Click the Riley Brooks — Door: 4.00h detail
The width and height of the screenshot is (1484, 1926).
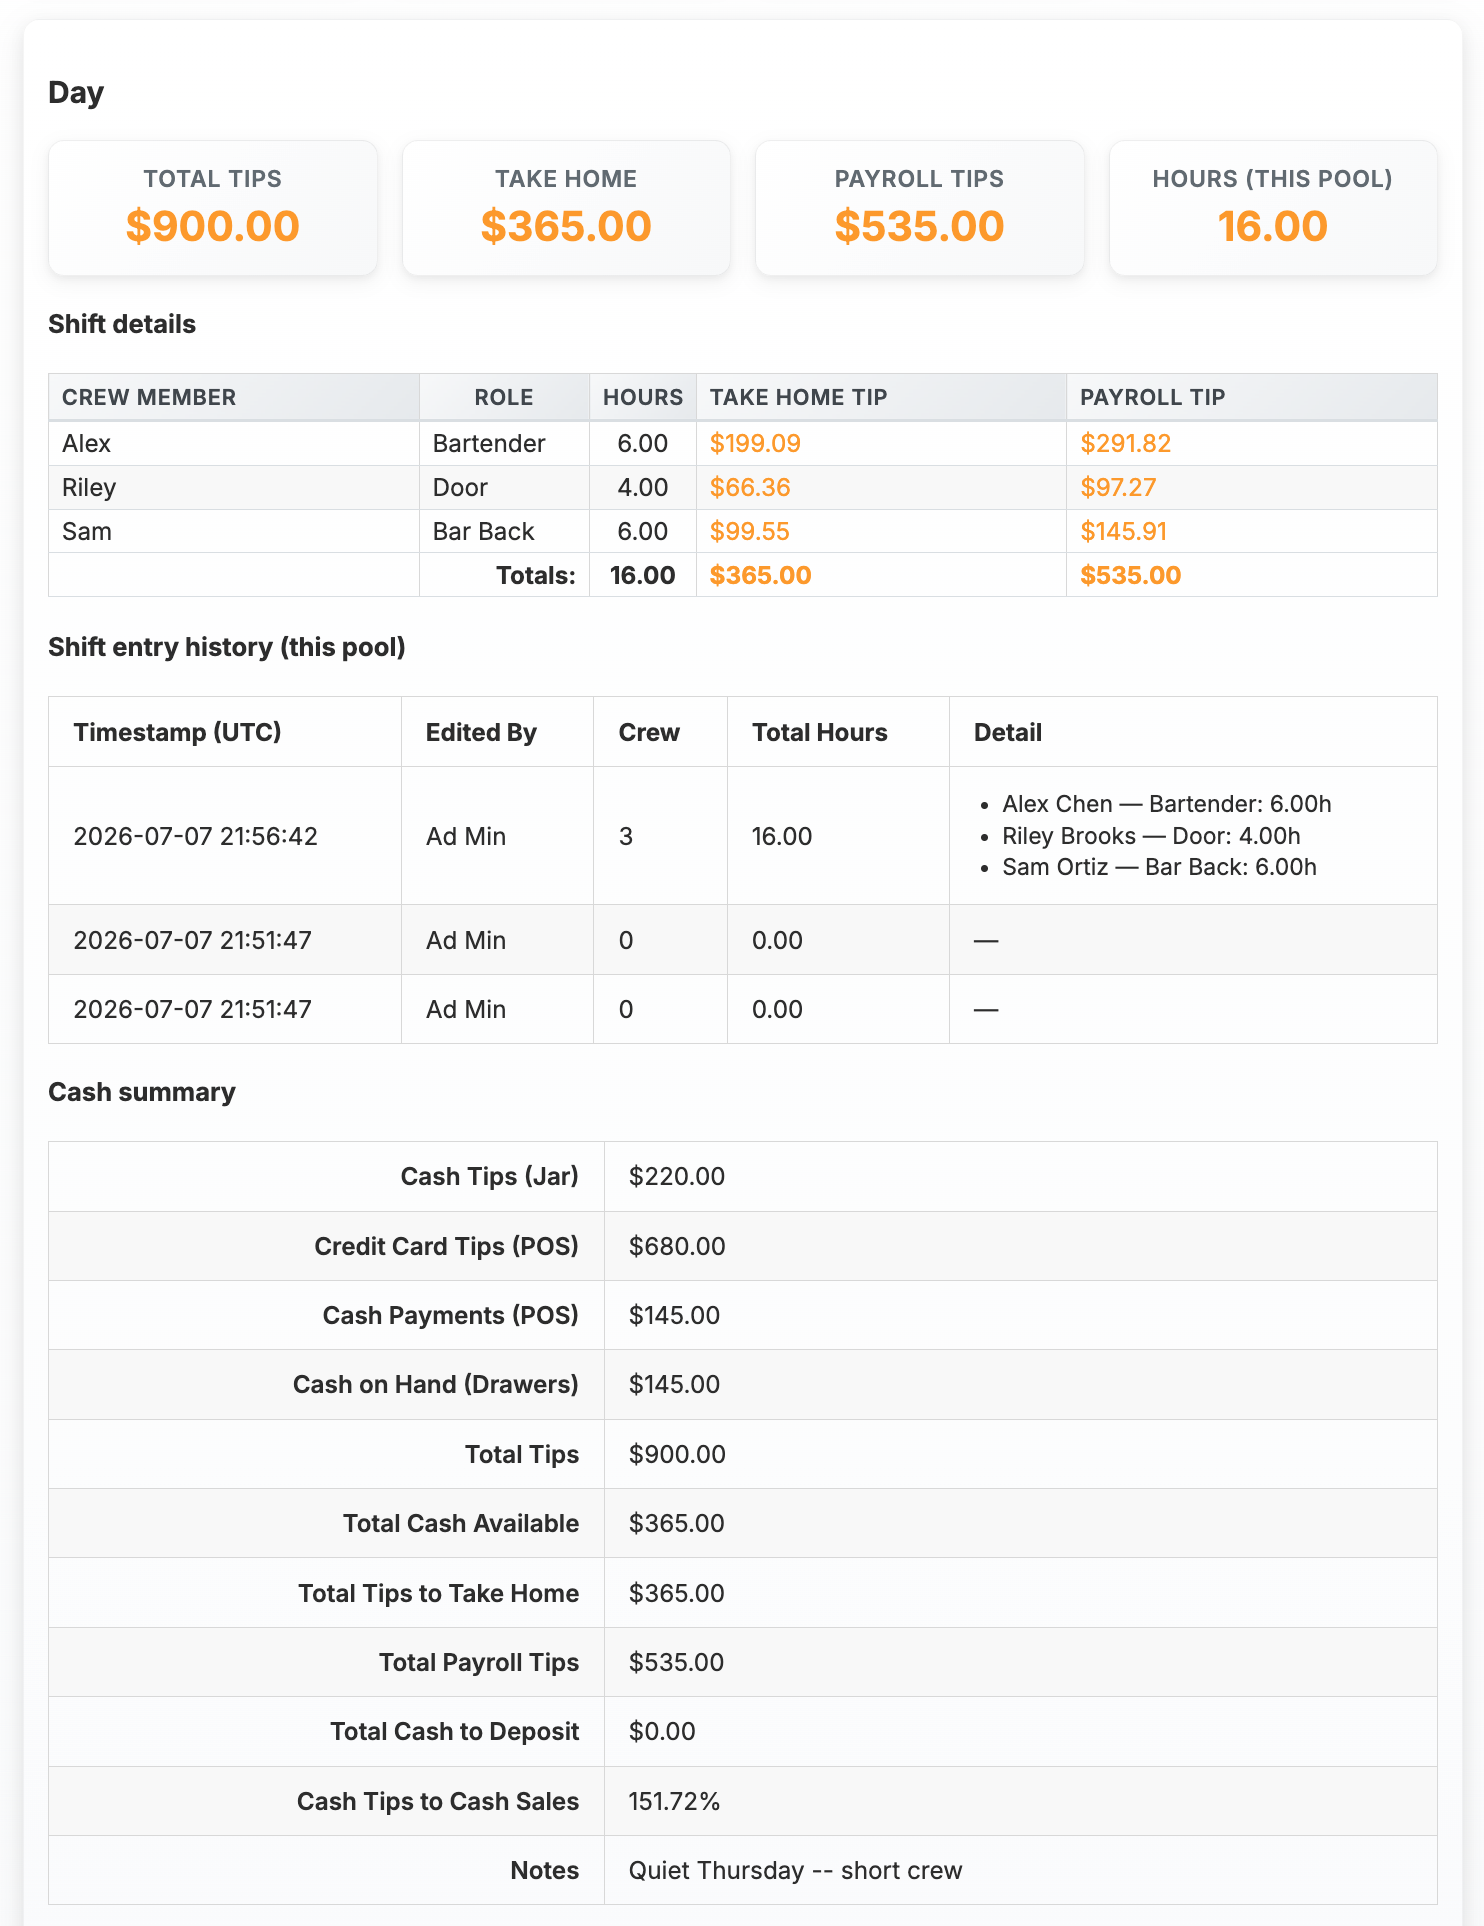pyautogui.click(x=1151, y=836)
